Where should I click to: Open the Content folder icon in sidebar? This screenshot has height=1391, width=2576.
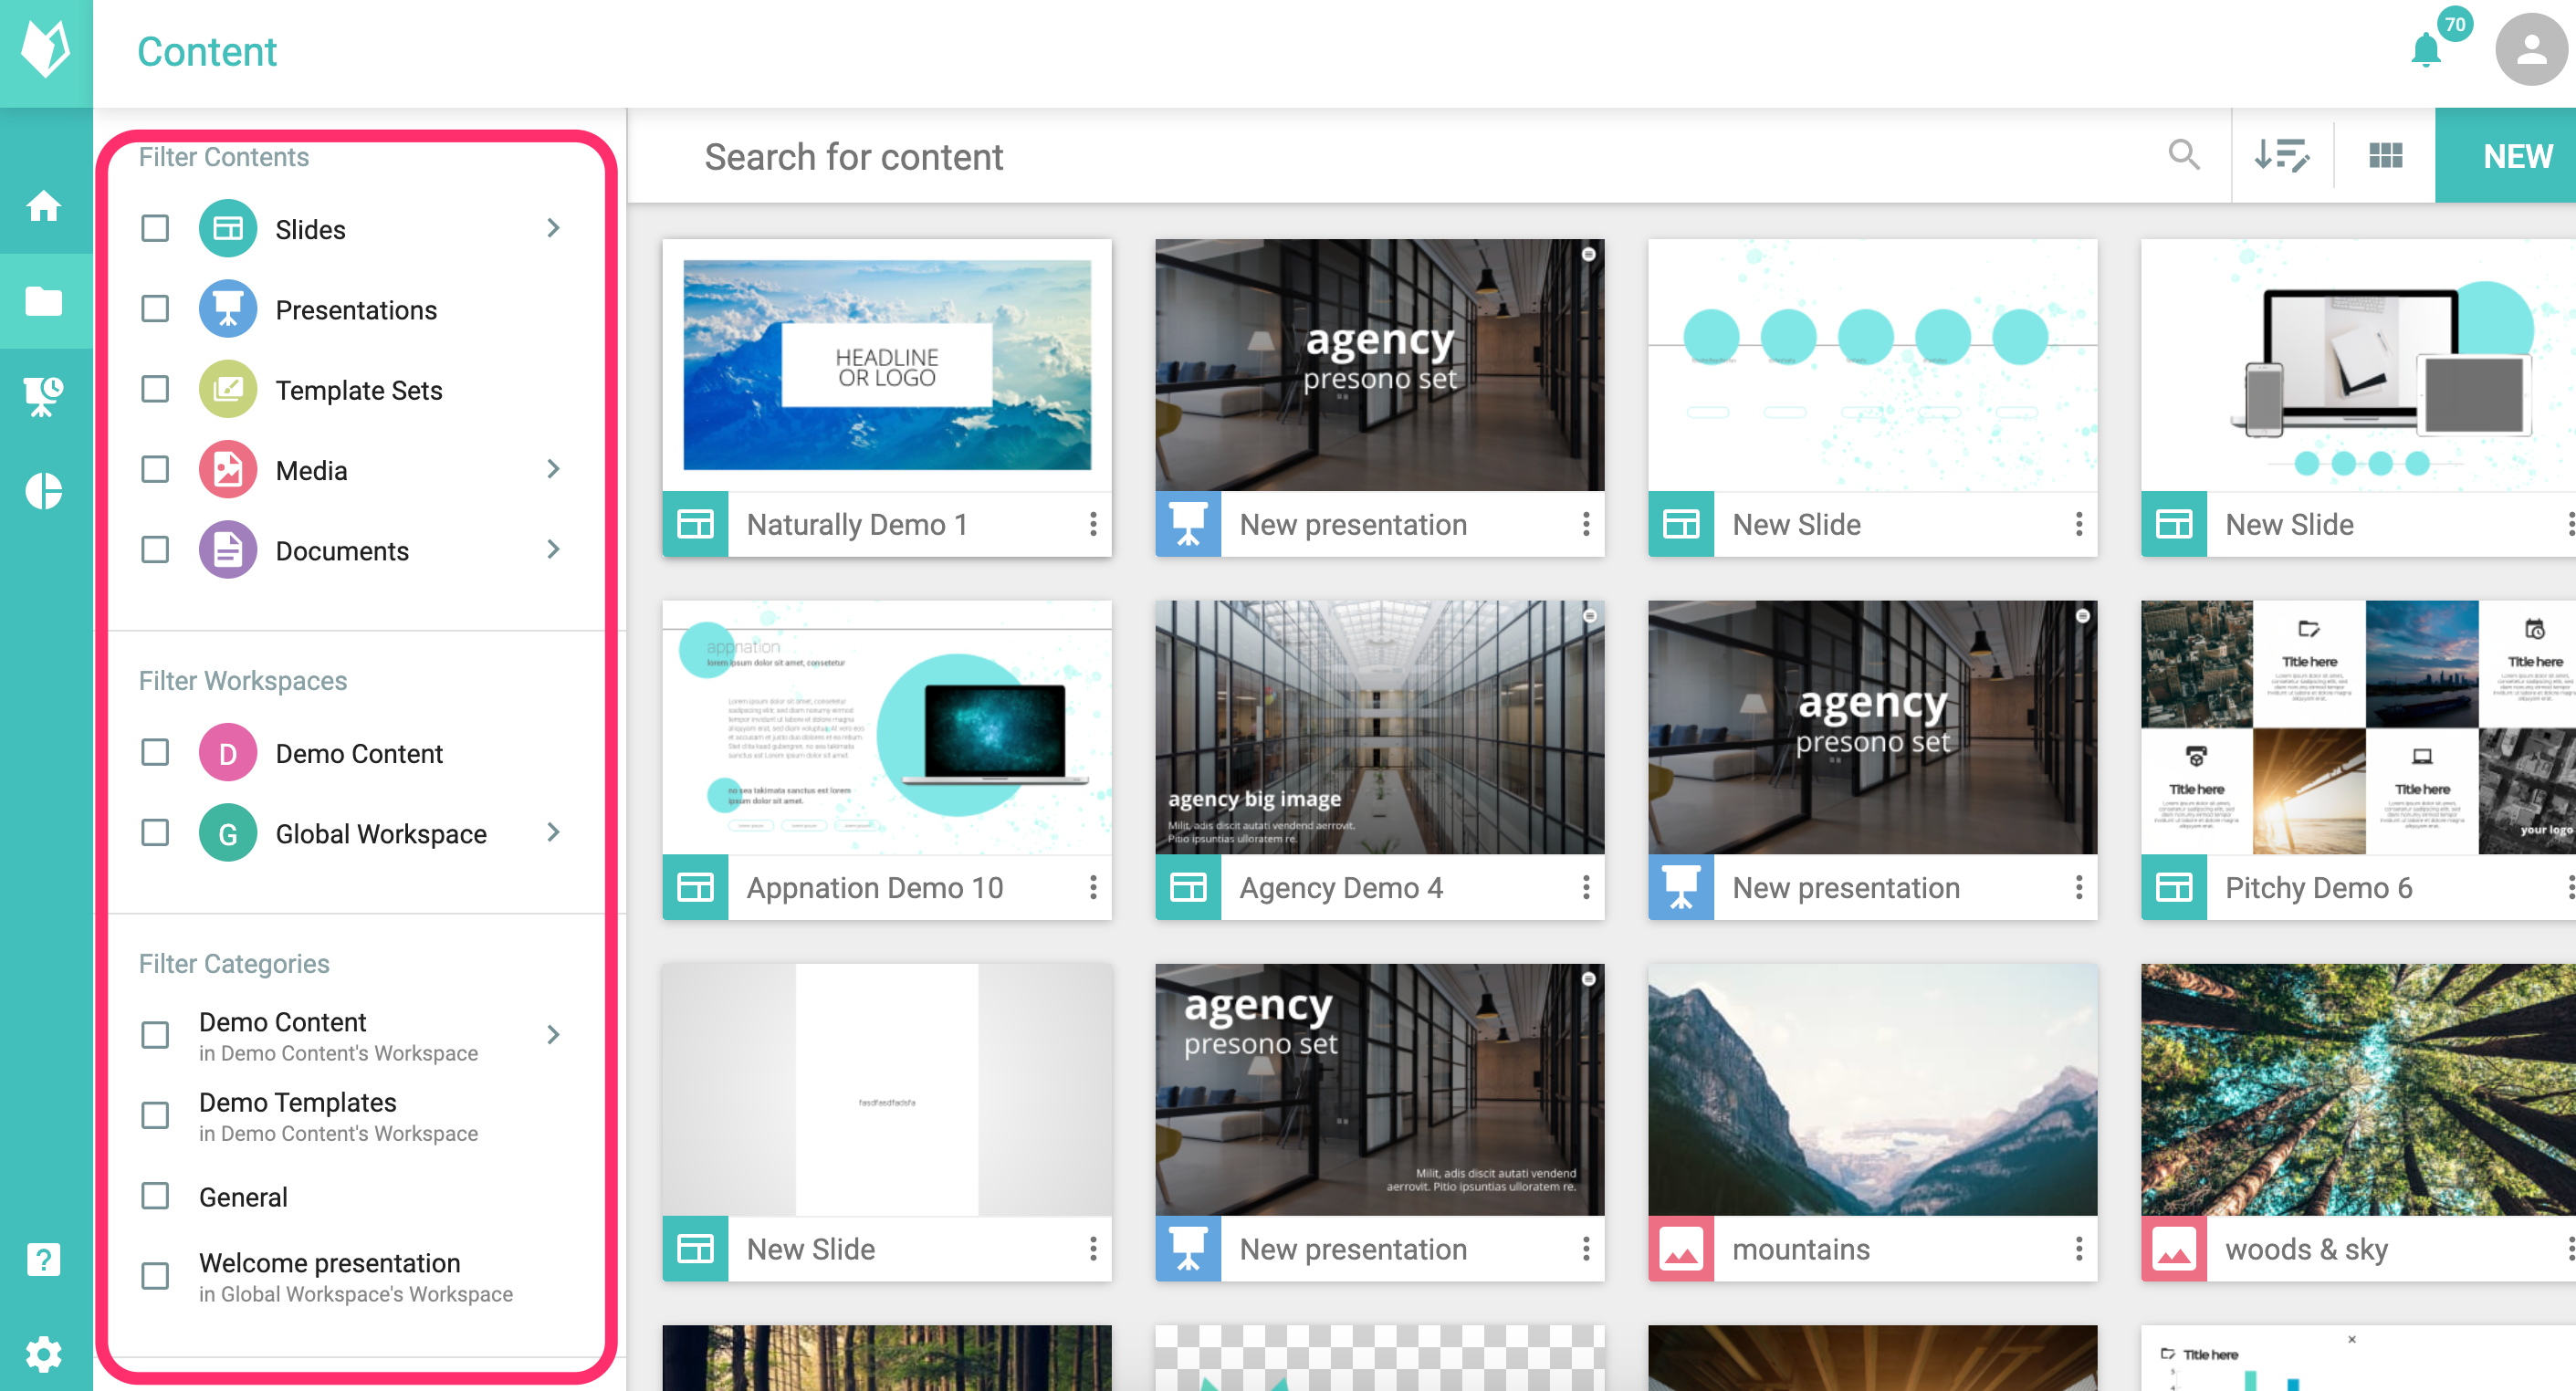[x=44, y=300]
